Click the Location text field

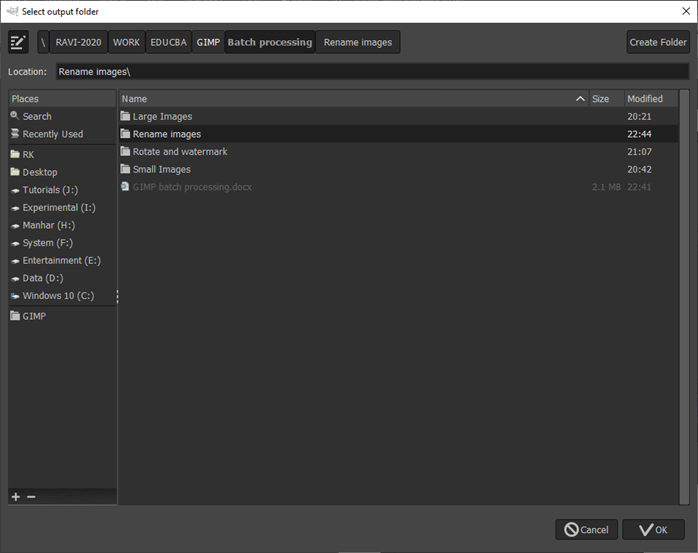[372, 72]
